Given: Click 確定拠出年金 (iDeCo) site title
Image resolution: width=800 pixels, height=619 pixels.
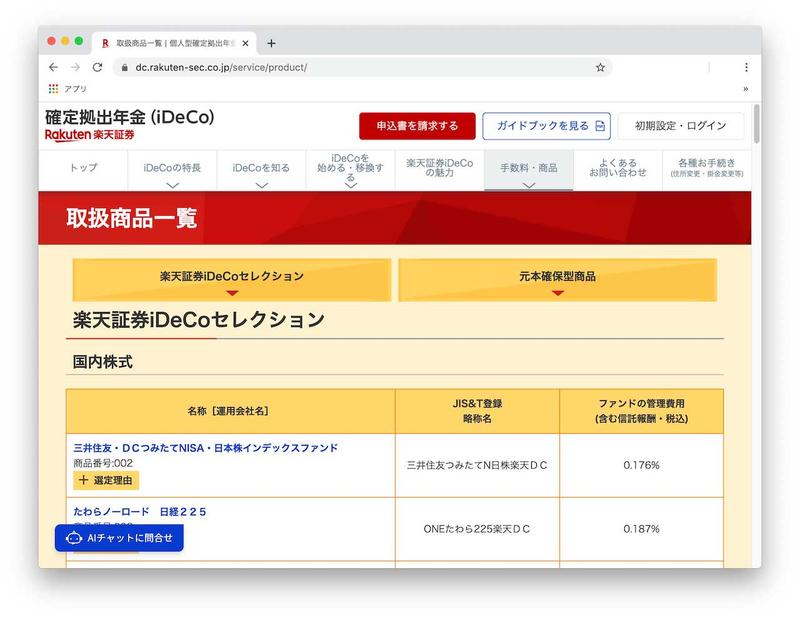Looking at the screenshot, I should (130, 117).
